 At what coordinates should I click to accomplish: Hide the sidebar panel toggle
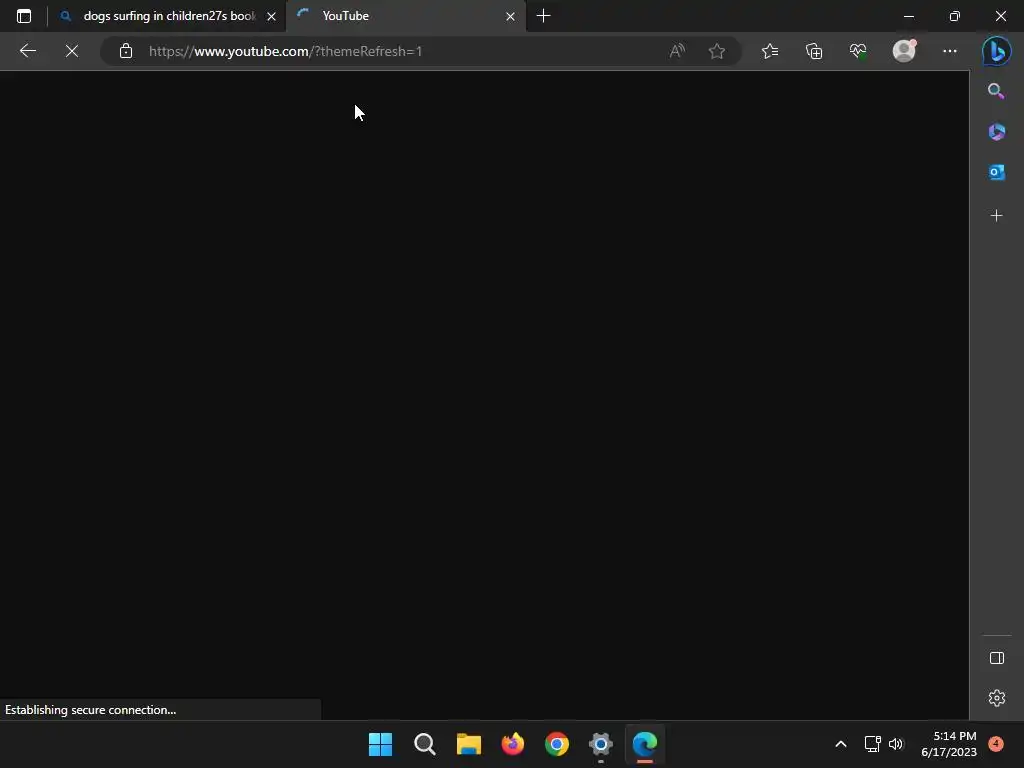997,658
